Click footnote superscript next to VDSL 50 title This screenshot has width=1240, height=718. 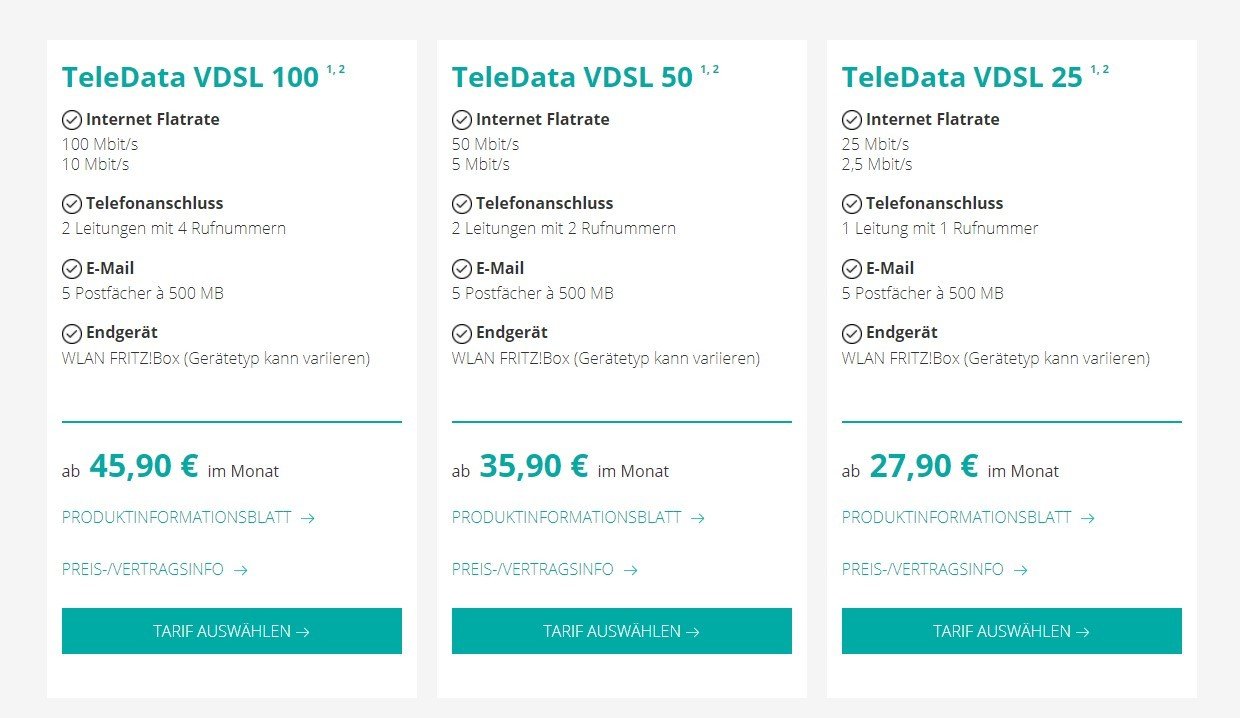(709, 70)
